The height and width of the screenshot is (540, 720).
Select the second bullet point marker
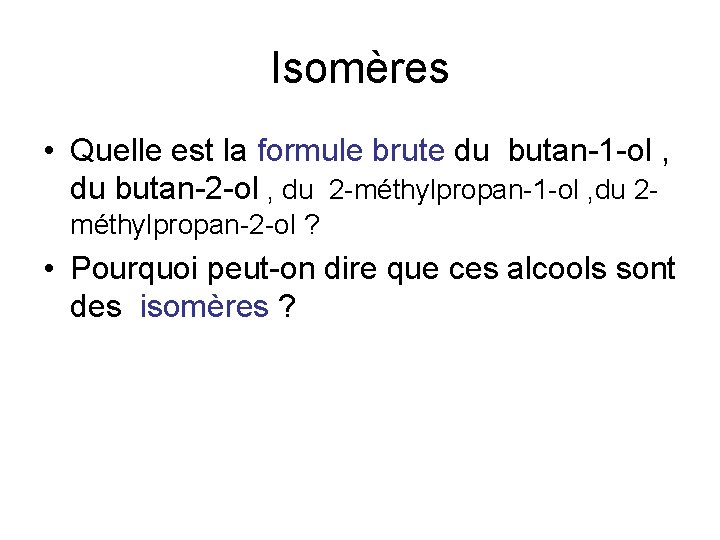coord(49,268)
